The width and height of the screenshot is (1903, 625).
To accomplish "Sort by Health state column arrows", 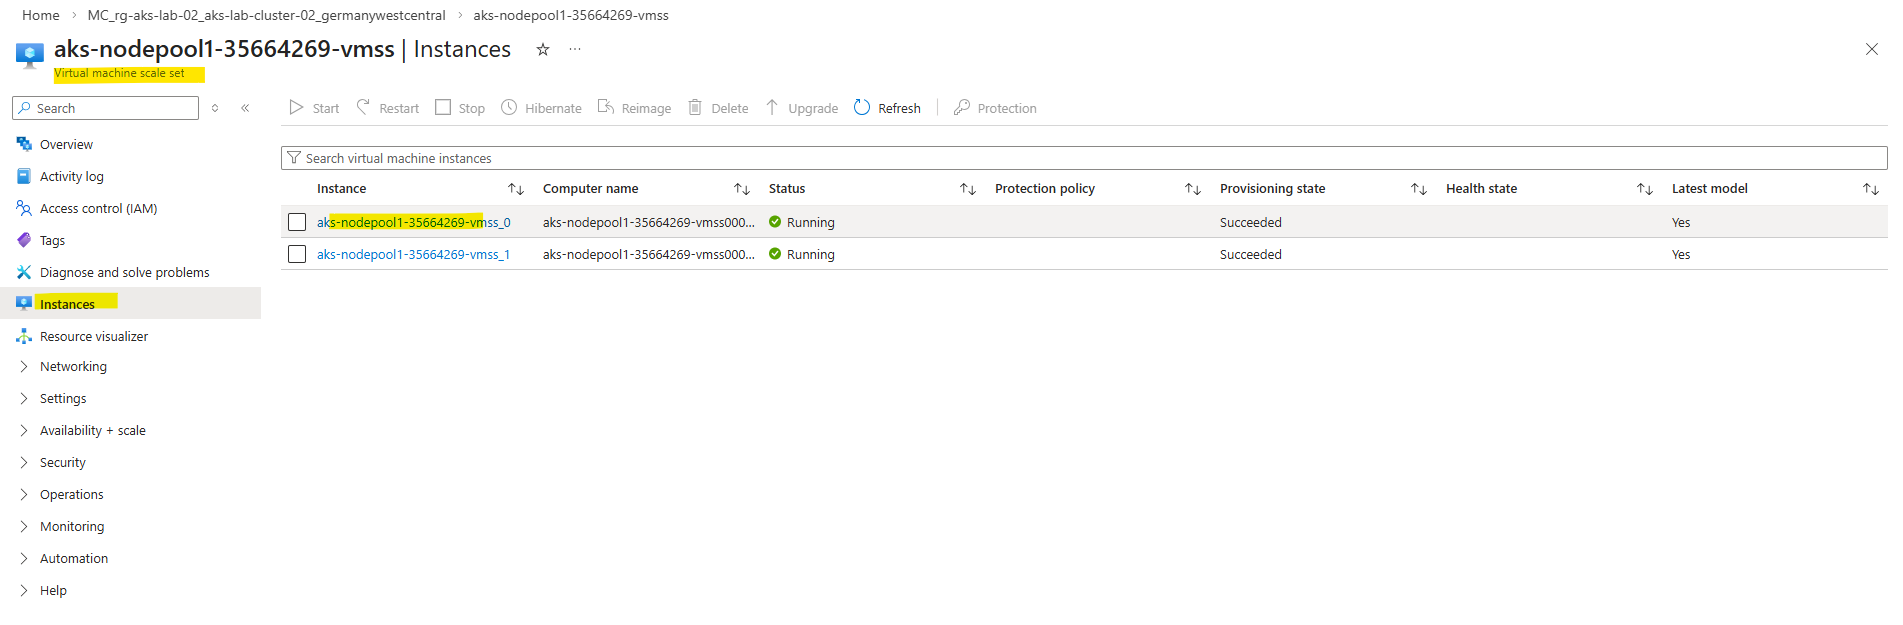I will [x=1645, y=189].
